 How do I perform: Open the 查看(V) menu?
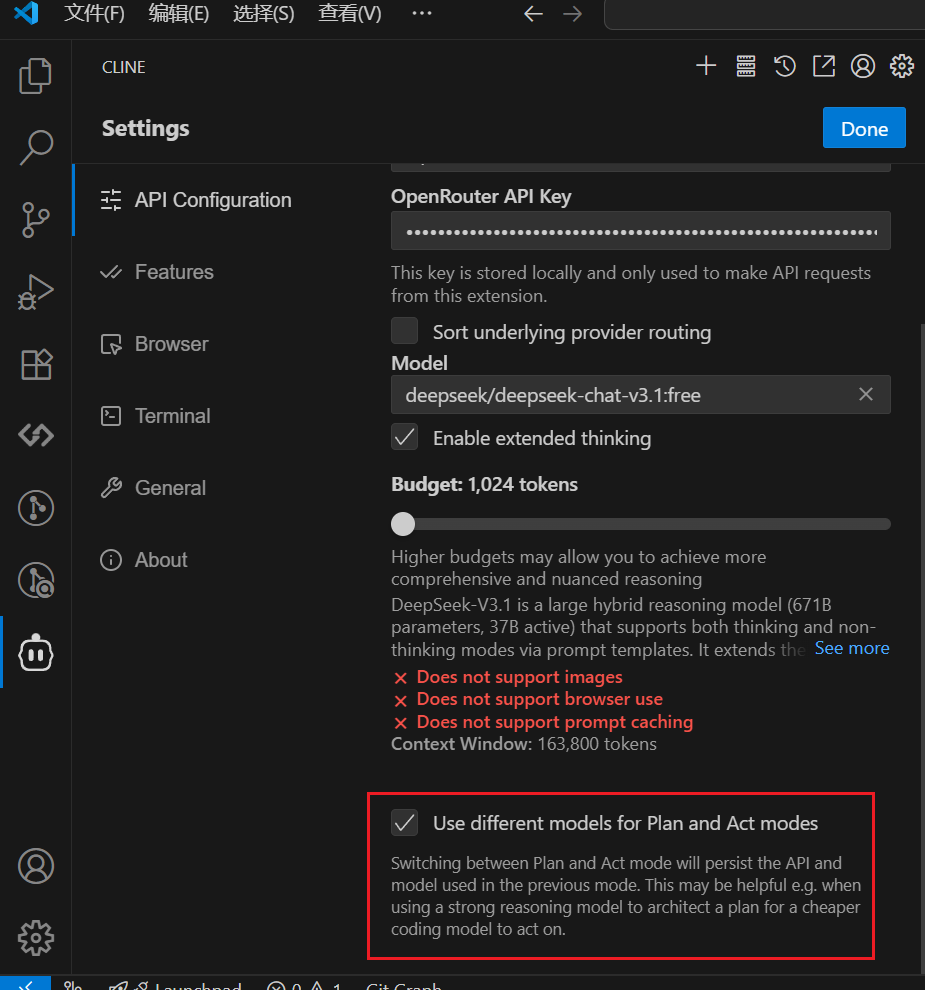tap(350, 13)
